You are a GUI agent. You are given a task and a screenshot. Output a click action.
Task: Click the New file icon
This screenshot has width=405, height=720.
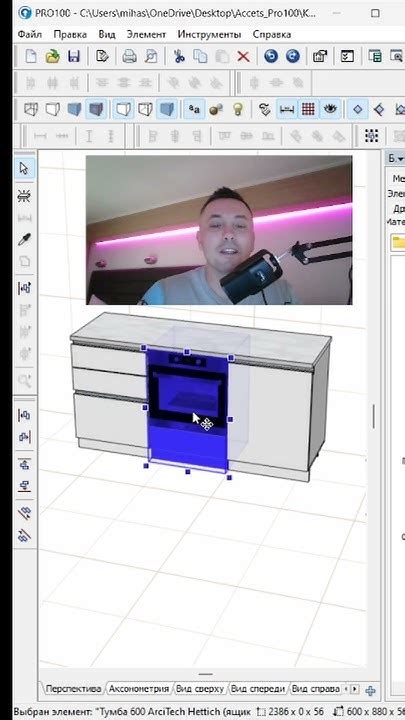coord(31,56)
